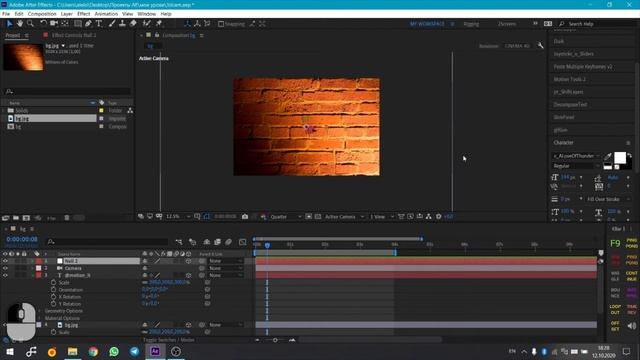Screen dimensions: 640x360
Task: Open the Layer menu
Action: [67, 14]
